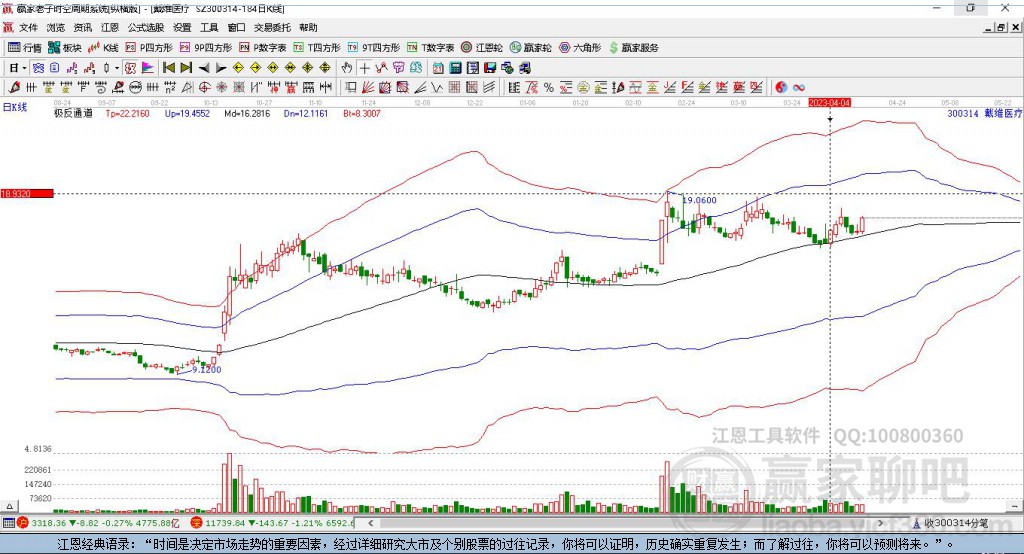This screenshot has height=554, width=1024.
Task: Open the 工具 menu
Action: [x=209, y=27]
